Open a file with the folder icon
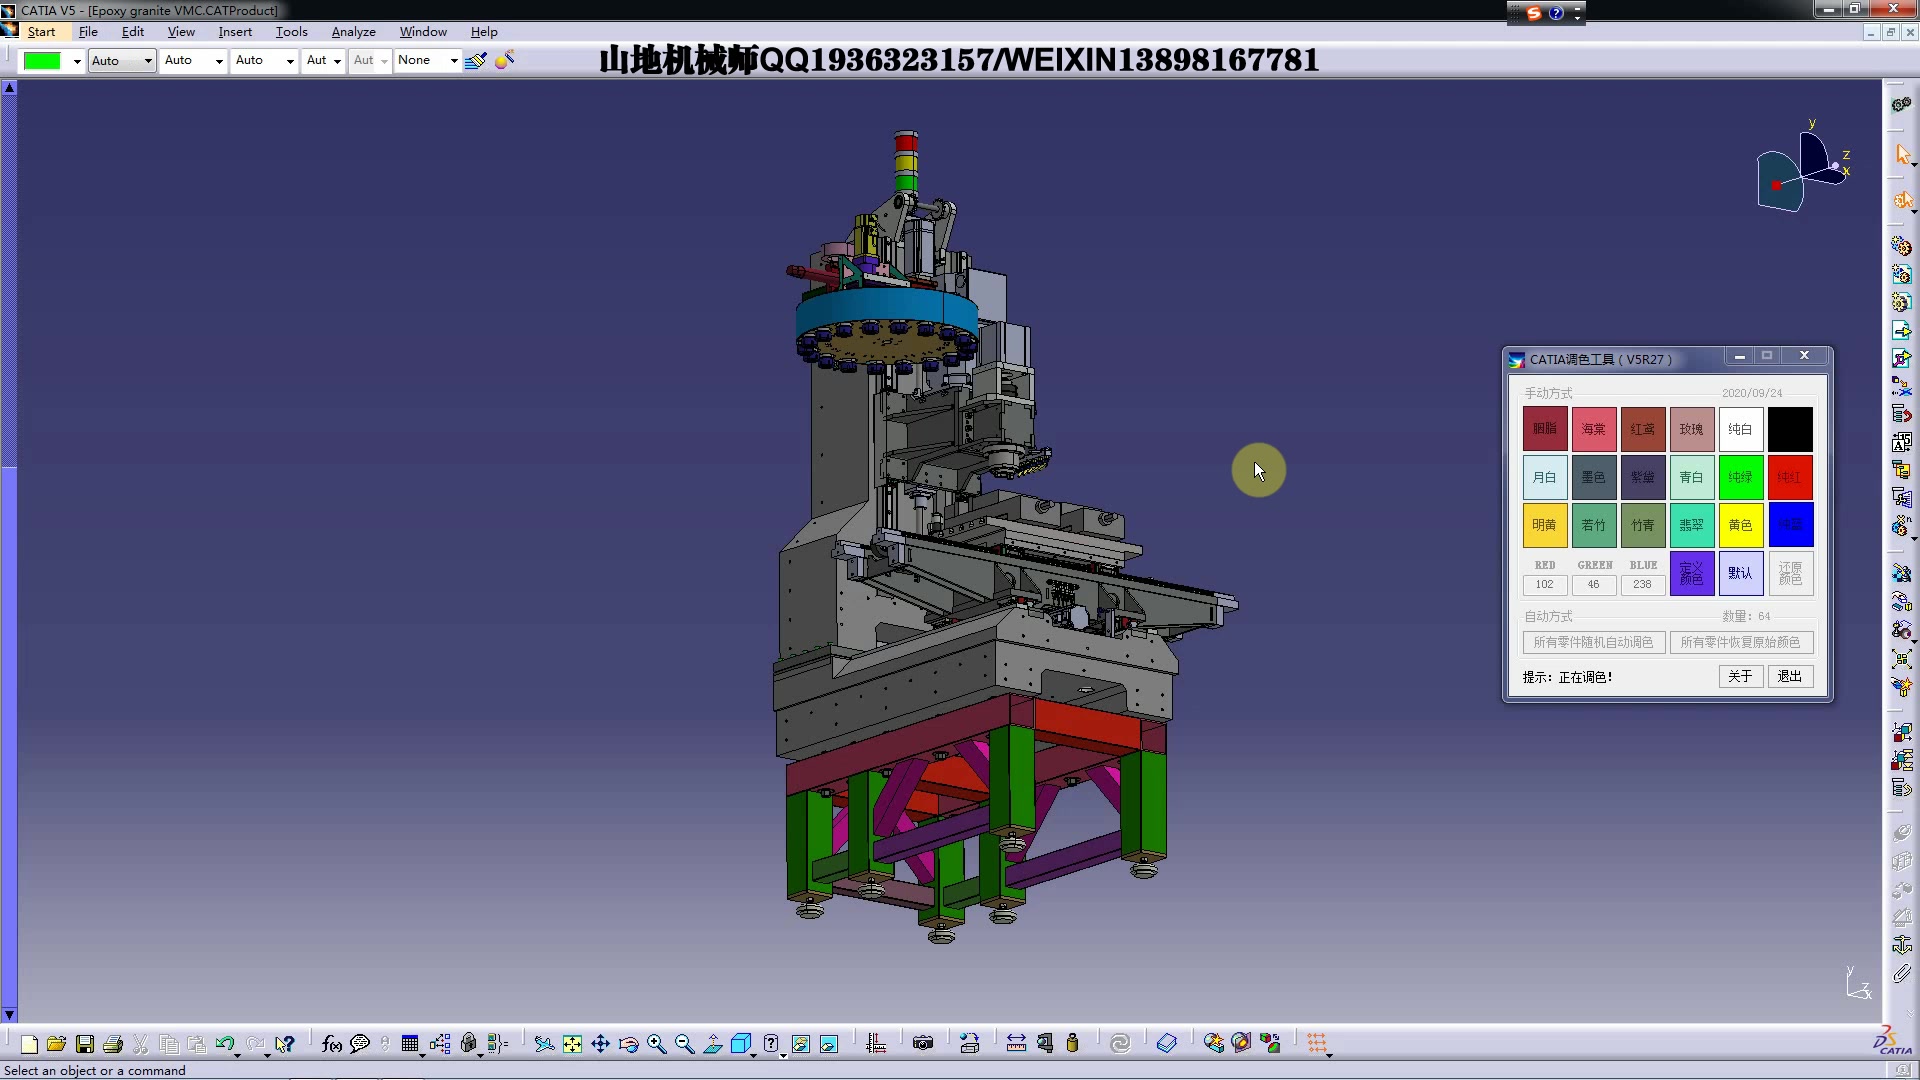Screen dimensions: 1920x1080 tap(57, 1044)
